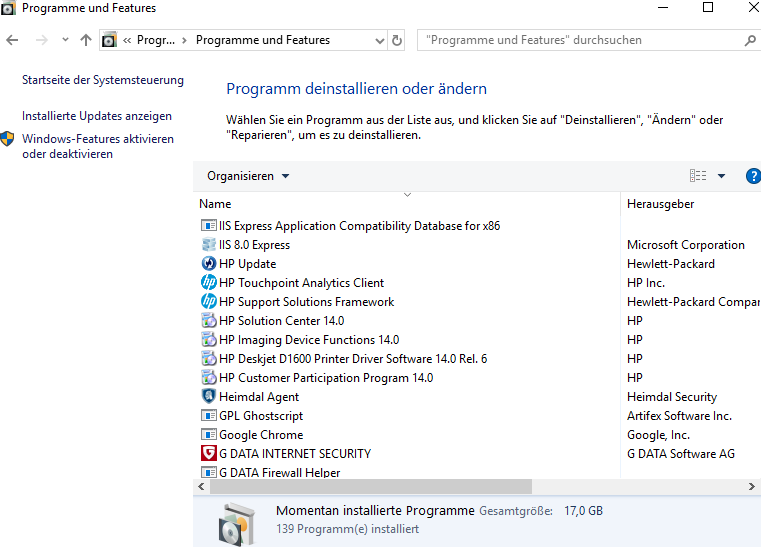Click the Google Chrome entry icon
Image resolution: width=761 pixels, height=547 pixels.
tap(209, 434)
